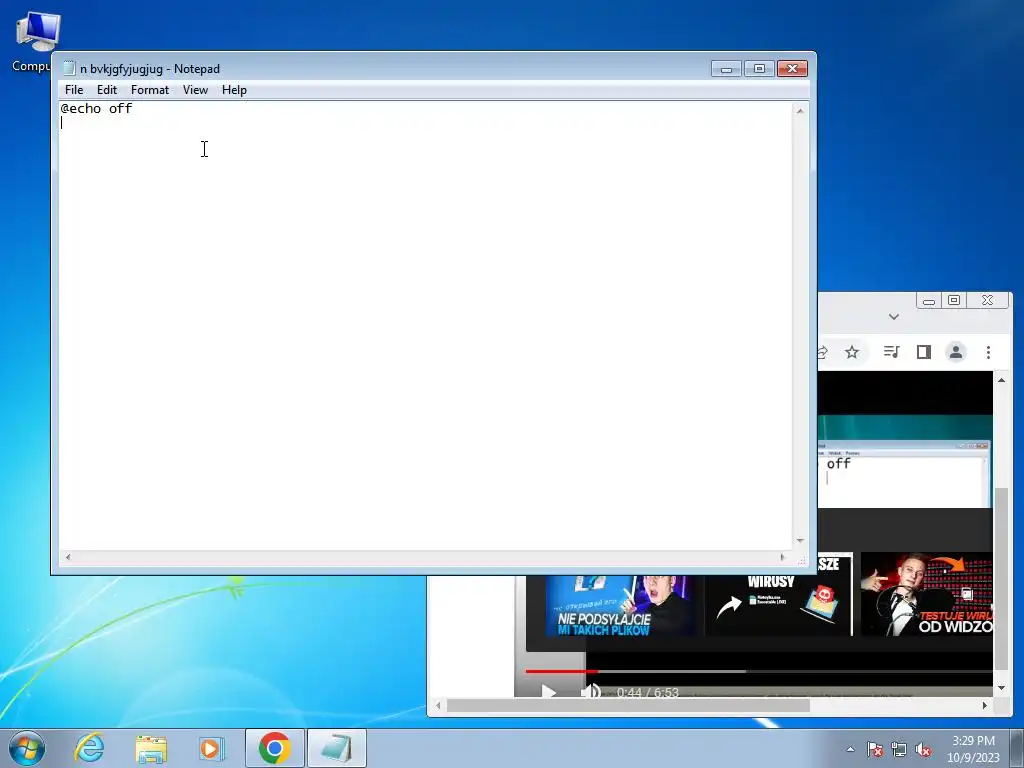Click Notepad horizontal scrollbar right arrow

pyautogui.click(x=782, y=557)
